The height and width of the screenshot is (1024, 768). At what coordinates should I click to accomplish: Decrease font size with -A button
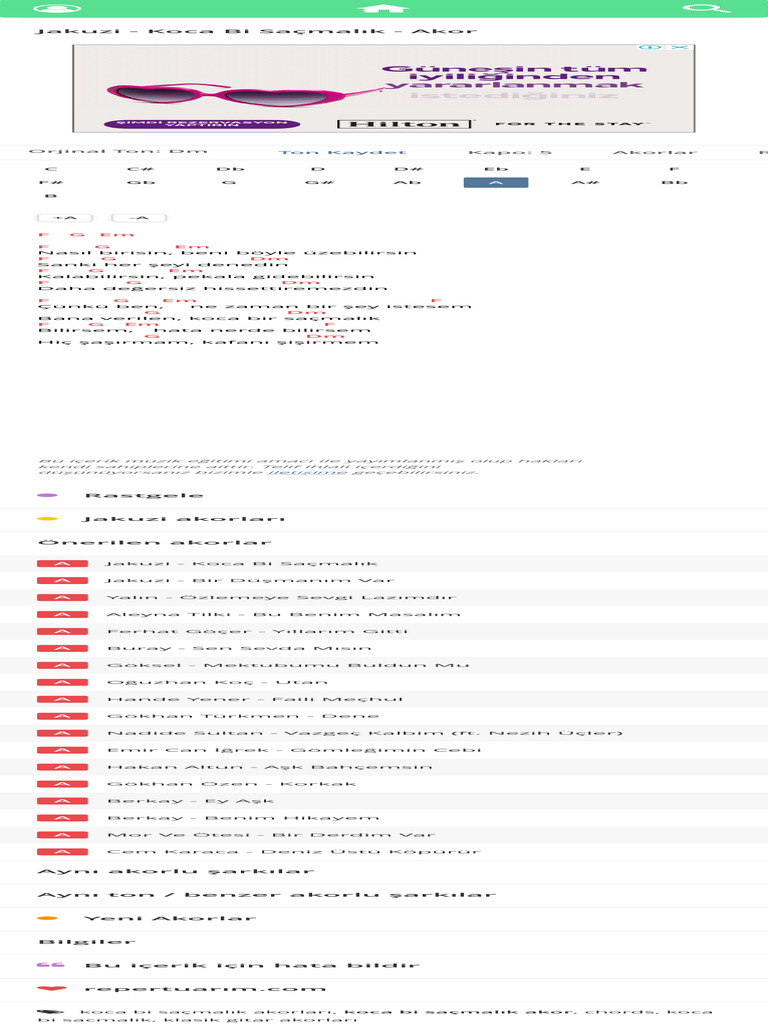click(139, 217)
